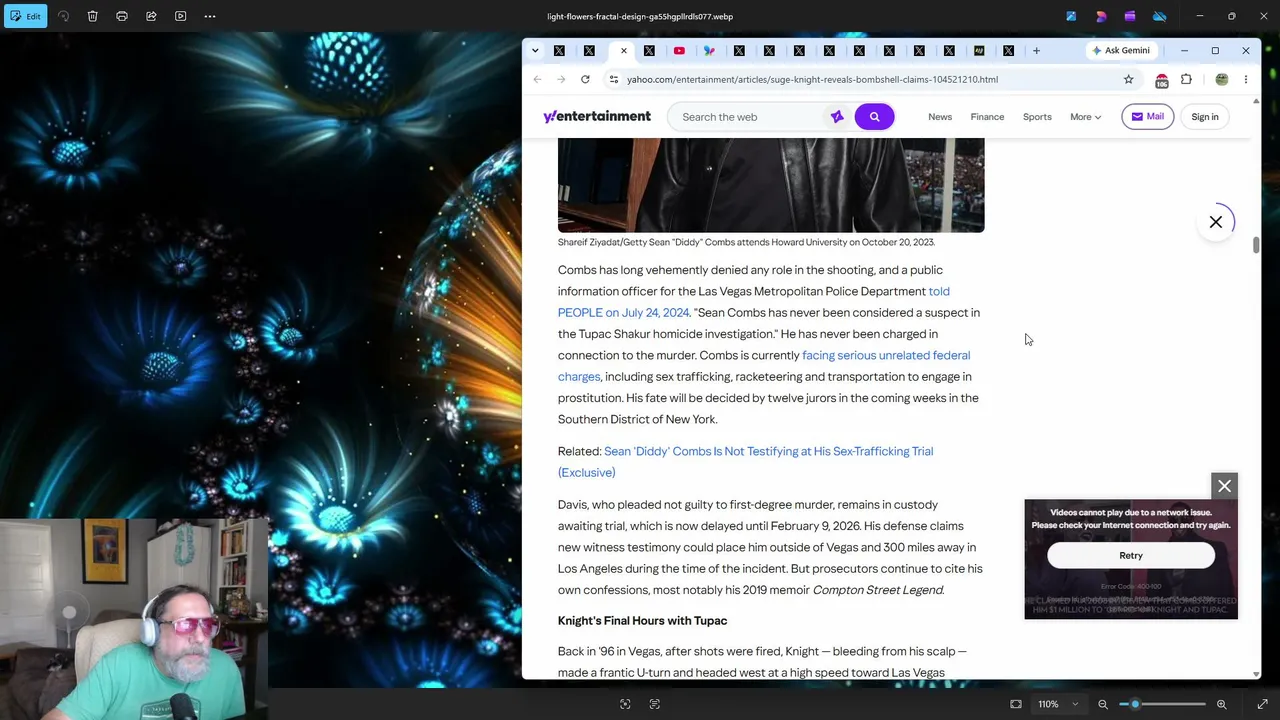Open the Finance menu item

[987, 117]
